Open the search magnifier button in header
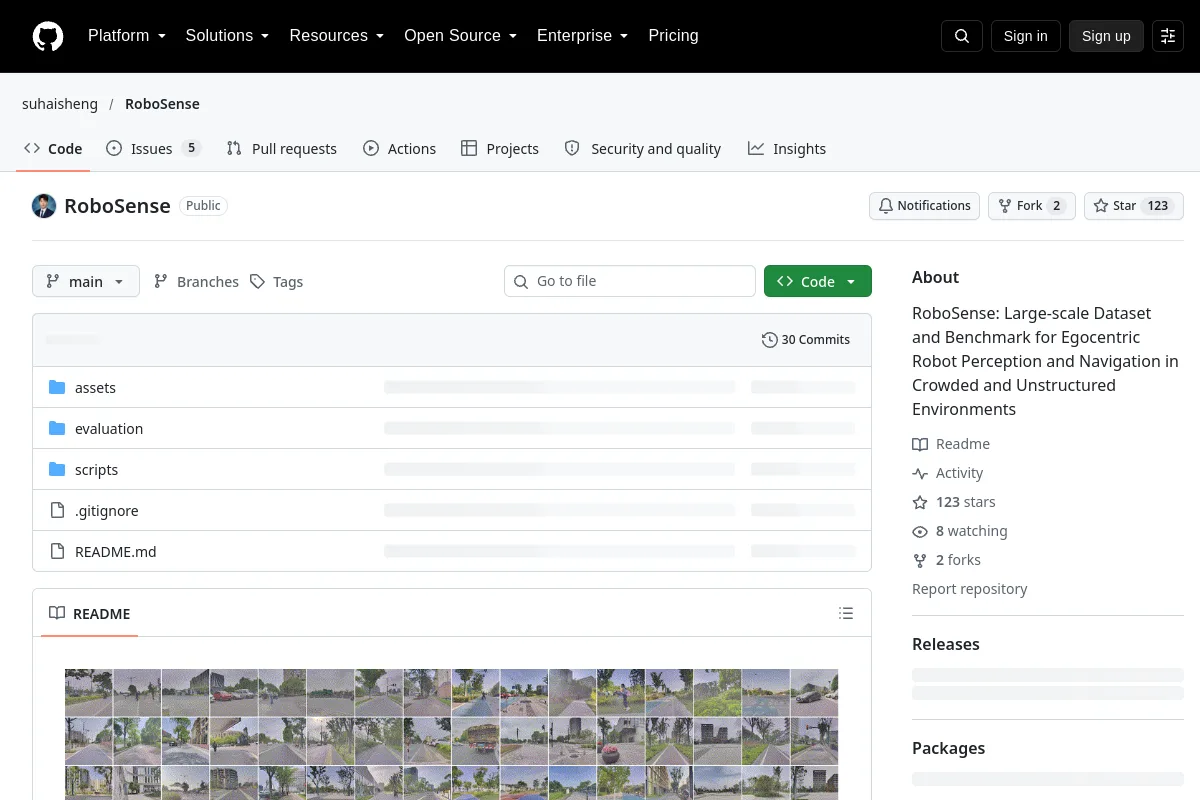Image resolution: width=1200 pixels, height=800 pixels. coord(962,36)
